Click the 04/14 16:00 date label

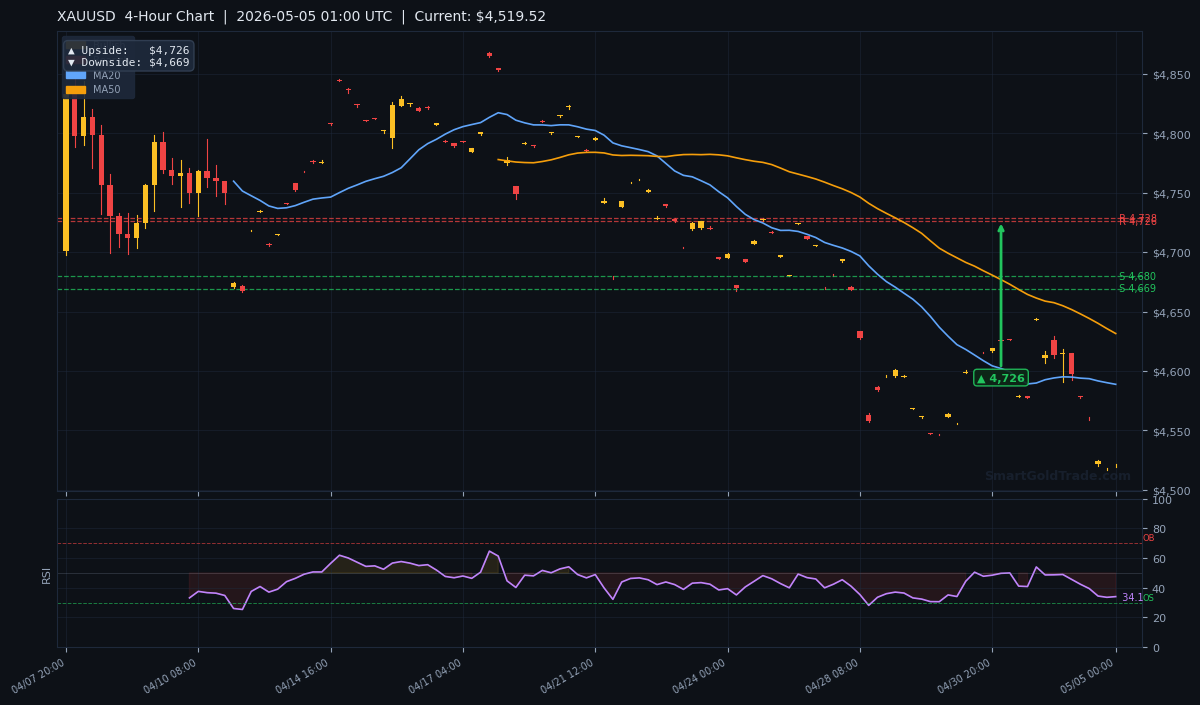(304, 676)
